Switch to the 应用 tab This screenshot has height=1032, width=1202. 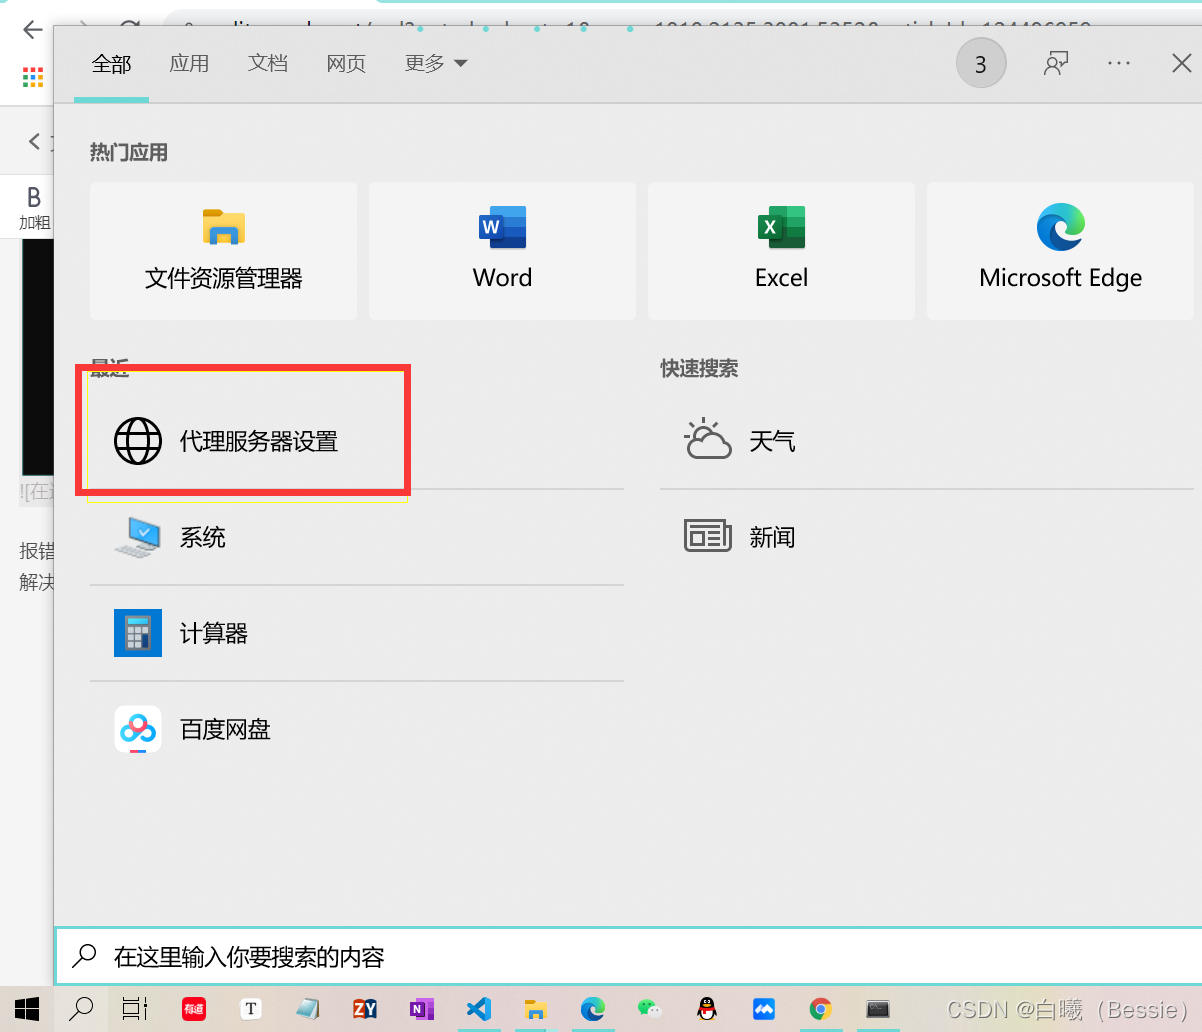tap(189, 64)
